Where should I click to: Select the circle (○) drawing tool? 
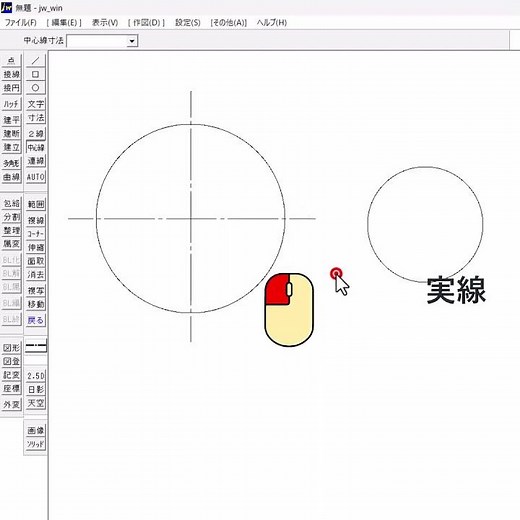(x=36, y=88)
